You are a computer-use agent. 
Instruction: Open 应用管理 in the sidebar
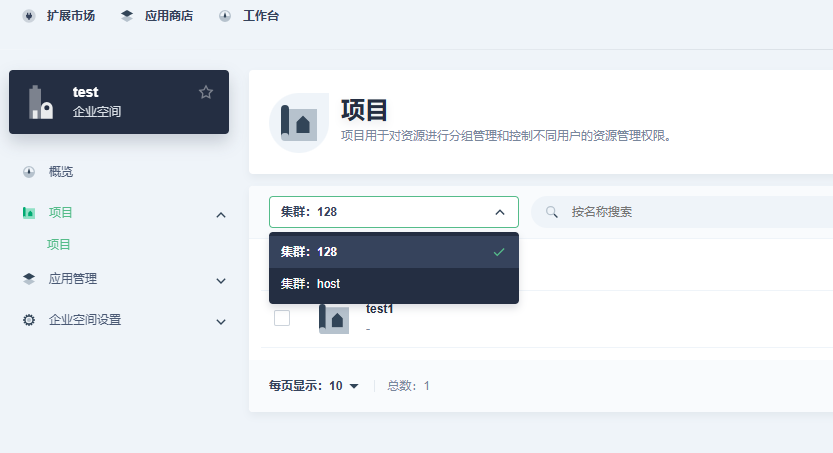(x=73, y=279)
